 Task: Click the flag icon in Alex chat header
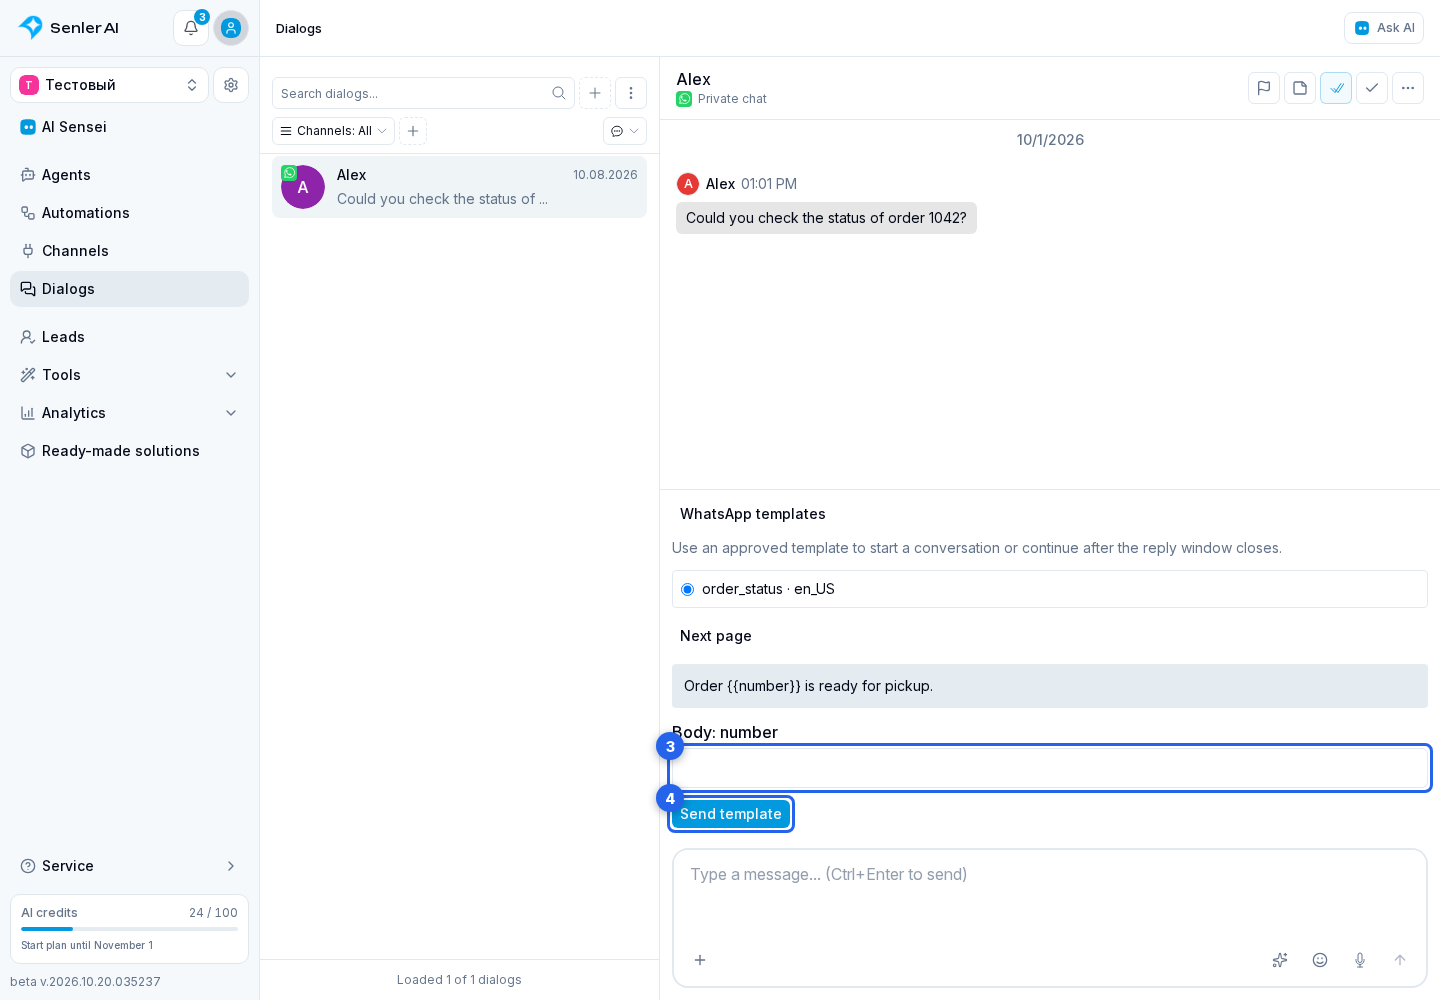[1264, 88]
